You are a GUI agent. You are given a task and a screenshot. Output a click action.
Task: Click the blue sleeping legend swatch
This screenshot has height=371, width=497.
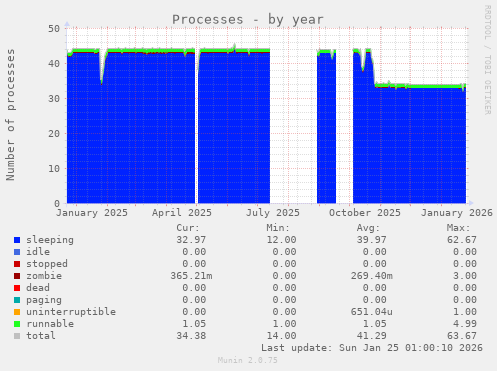click(17, 240)
